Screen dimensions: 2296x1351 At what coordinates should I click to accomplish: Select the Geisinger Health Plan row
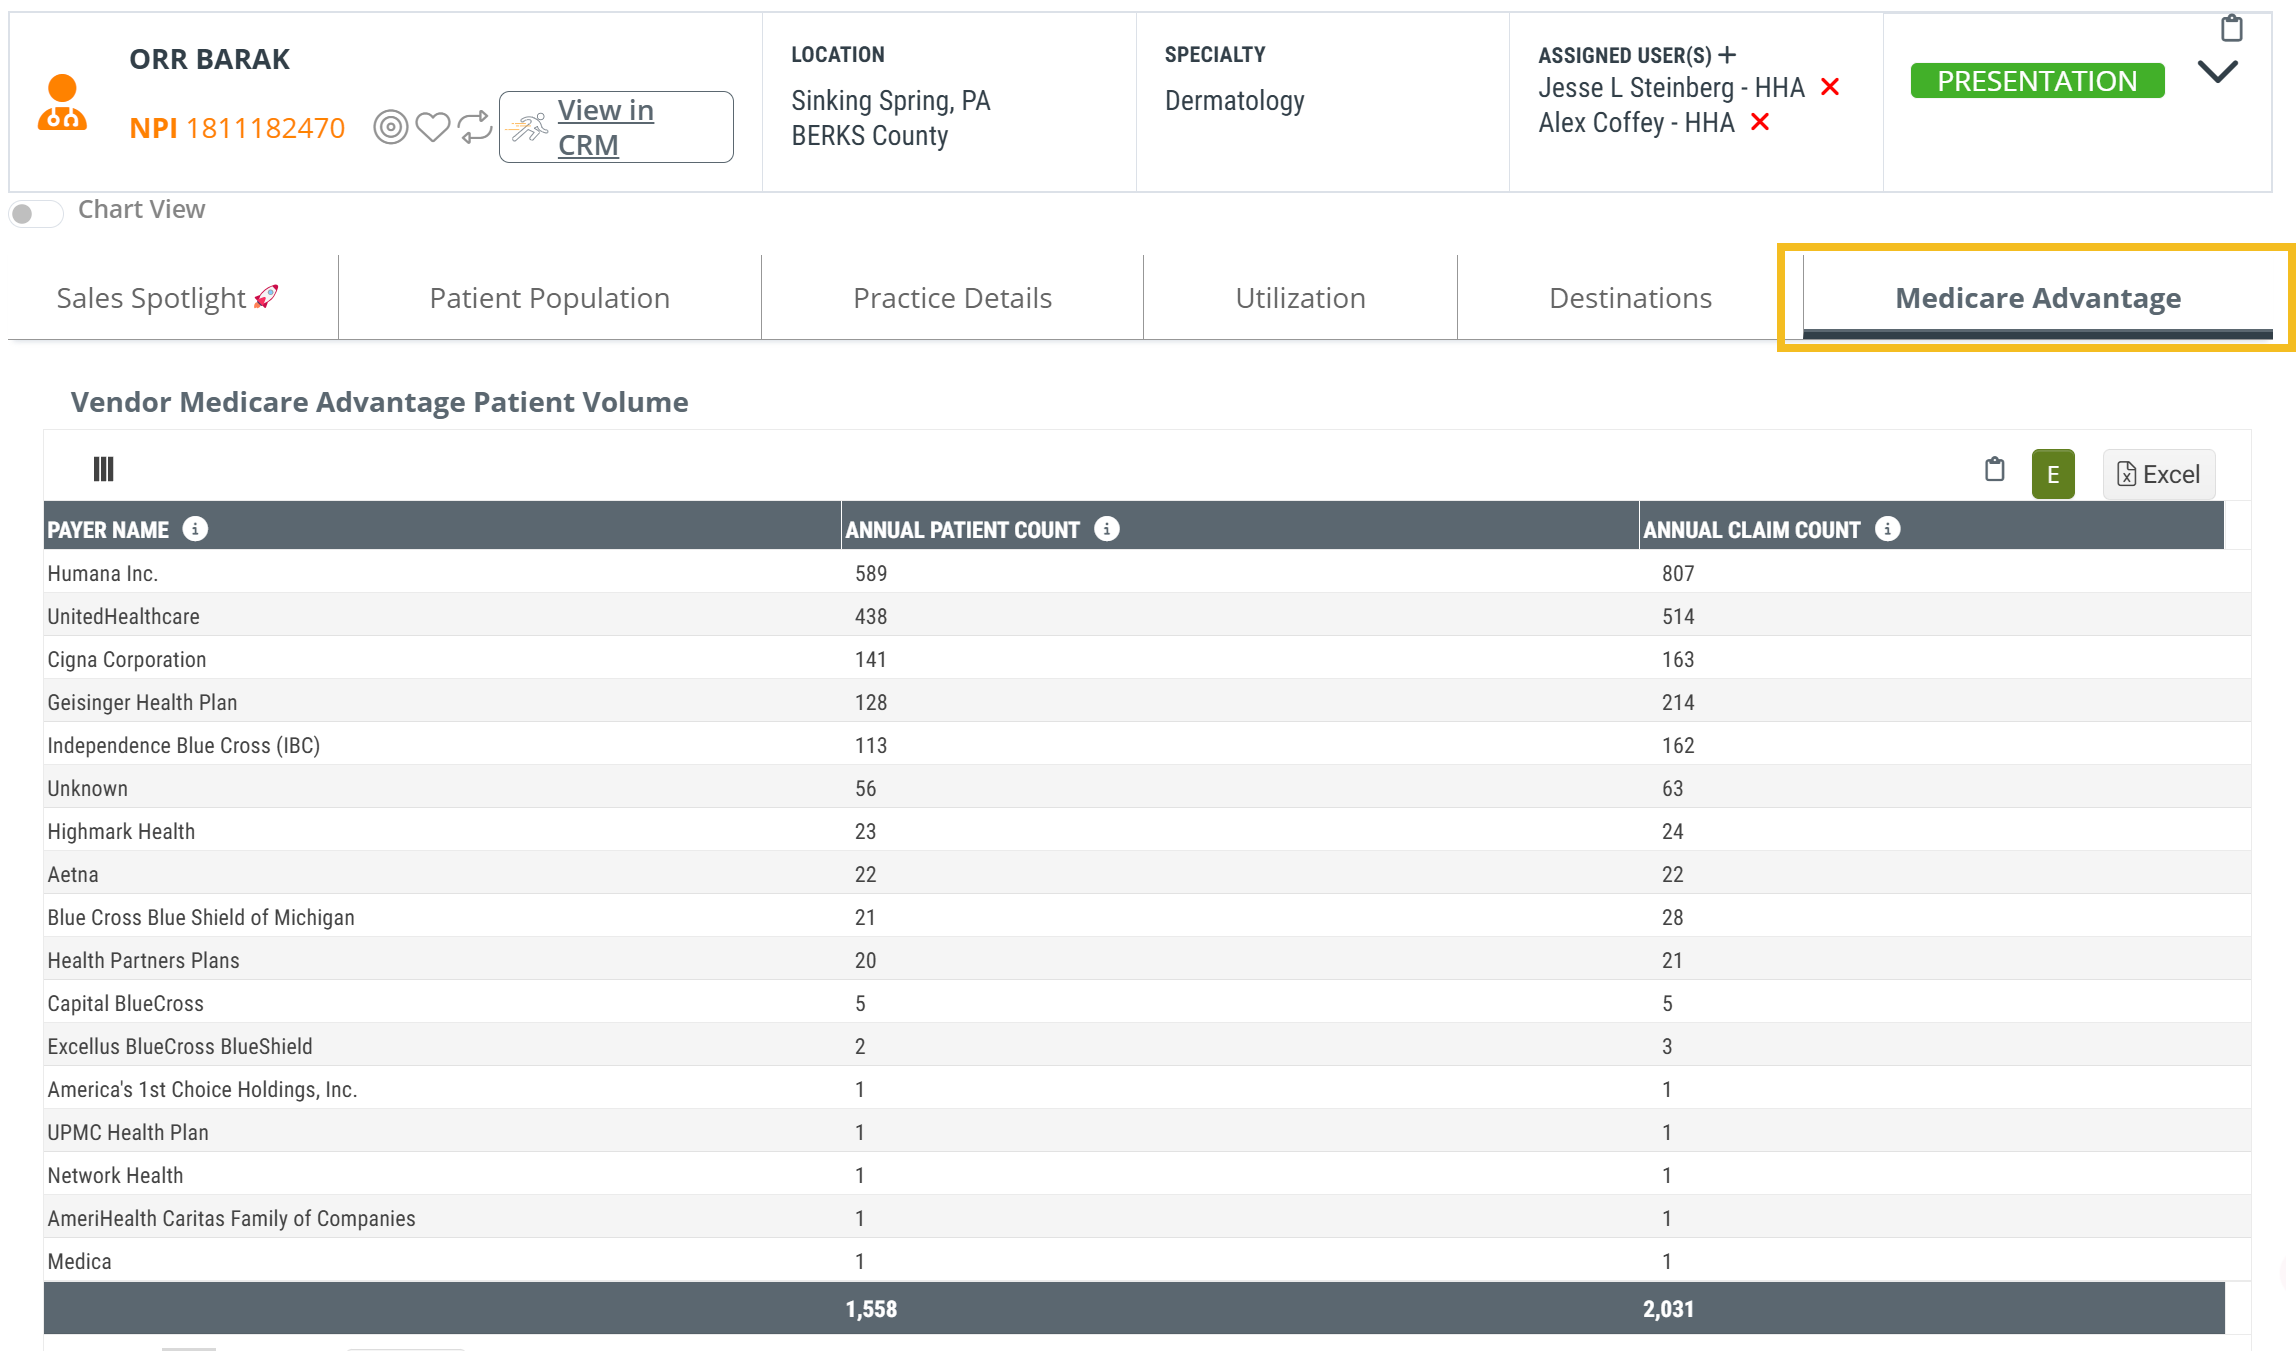tap(1147, 702)
